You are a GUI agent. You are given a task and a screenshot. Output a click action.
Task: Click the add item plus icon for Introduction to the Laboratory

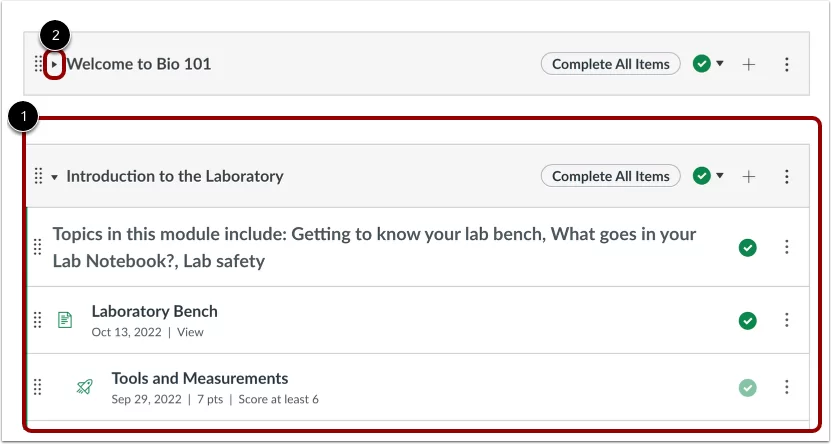[x=748, y=176]
